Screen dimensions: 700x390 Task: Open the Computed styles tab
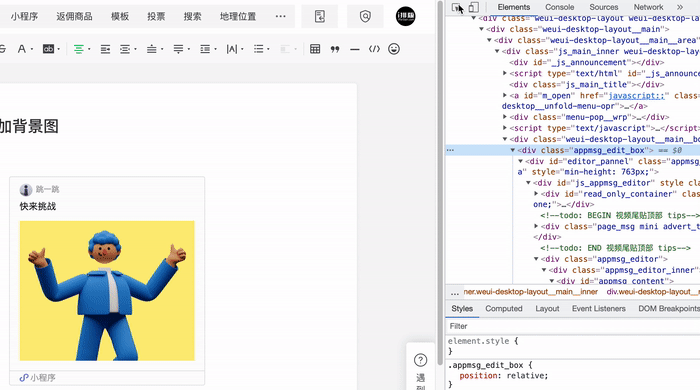(x=504, y=309)
